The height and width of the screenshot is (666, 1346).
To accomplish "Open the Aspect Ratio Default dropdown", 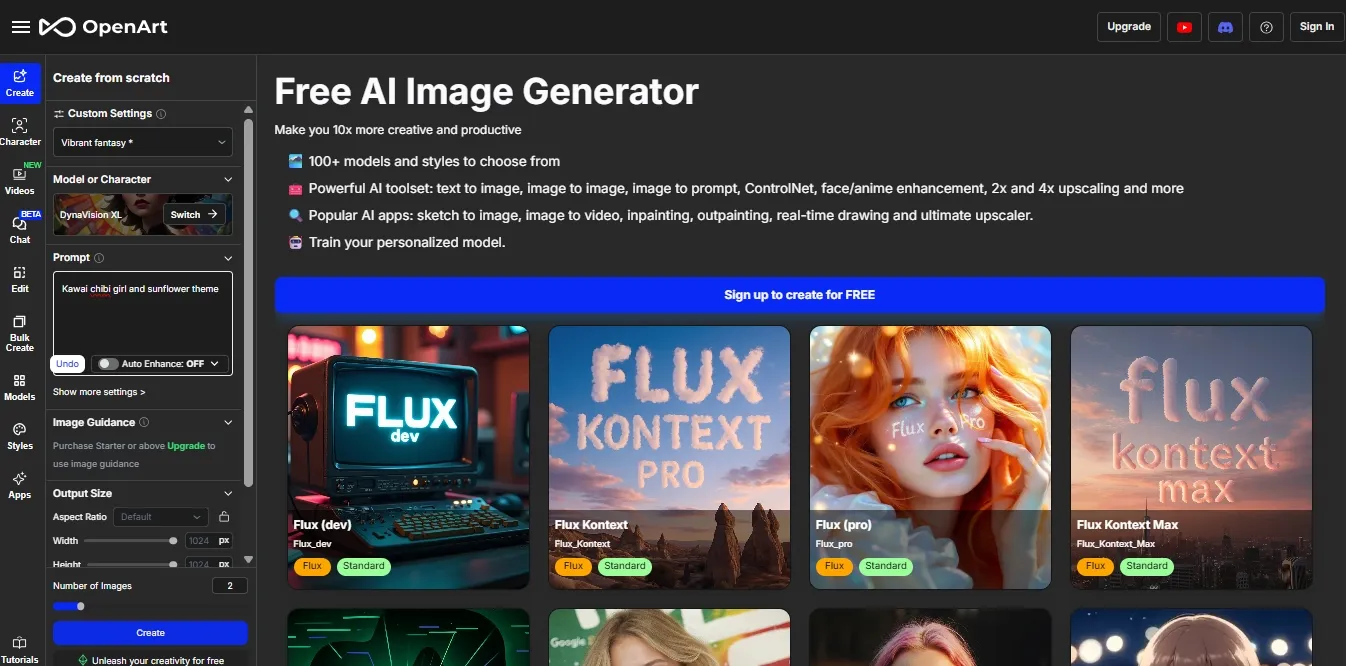I will [160, 517].
